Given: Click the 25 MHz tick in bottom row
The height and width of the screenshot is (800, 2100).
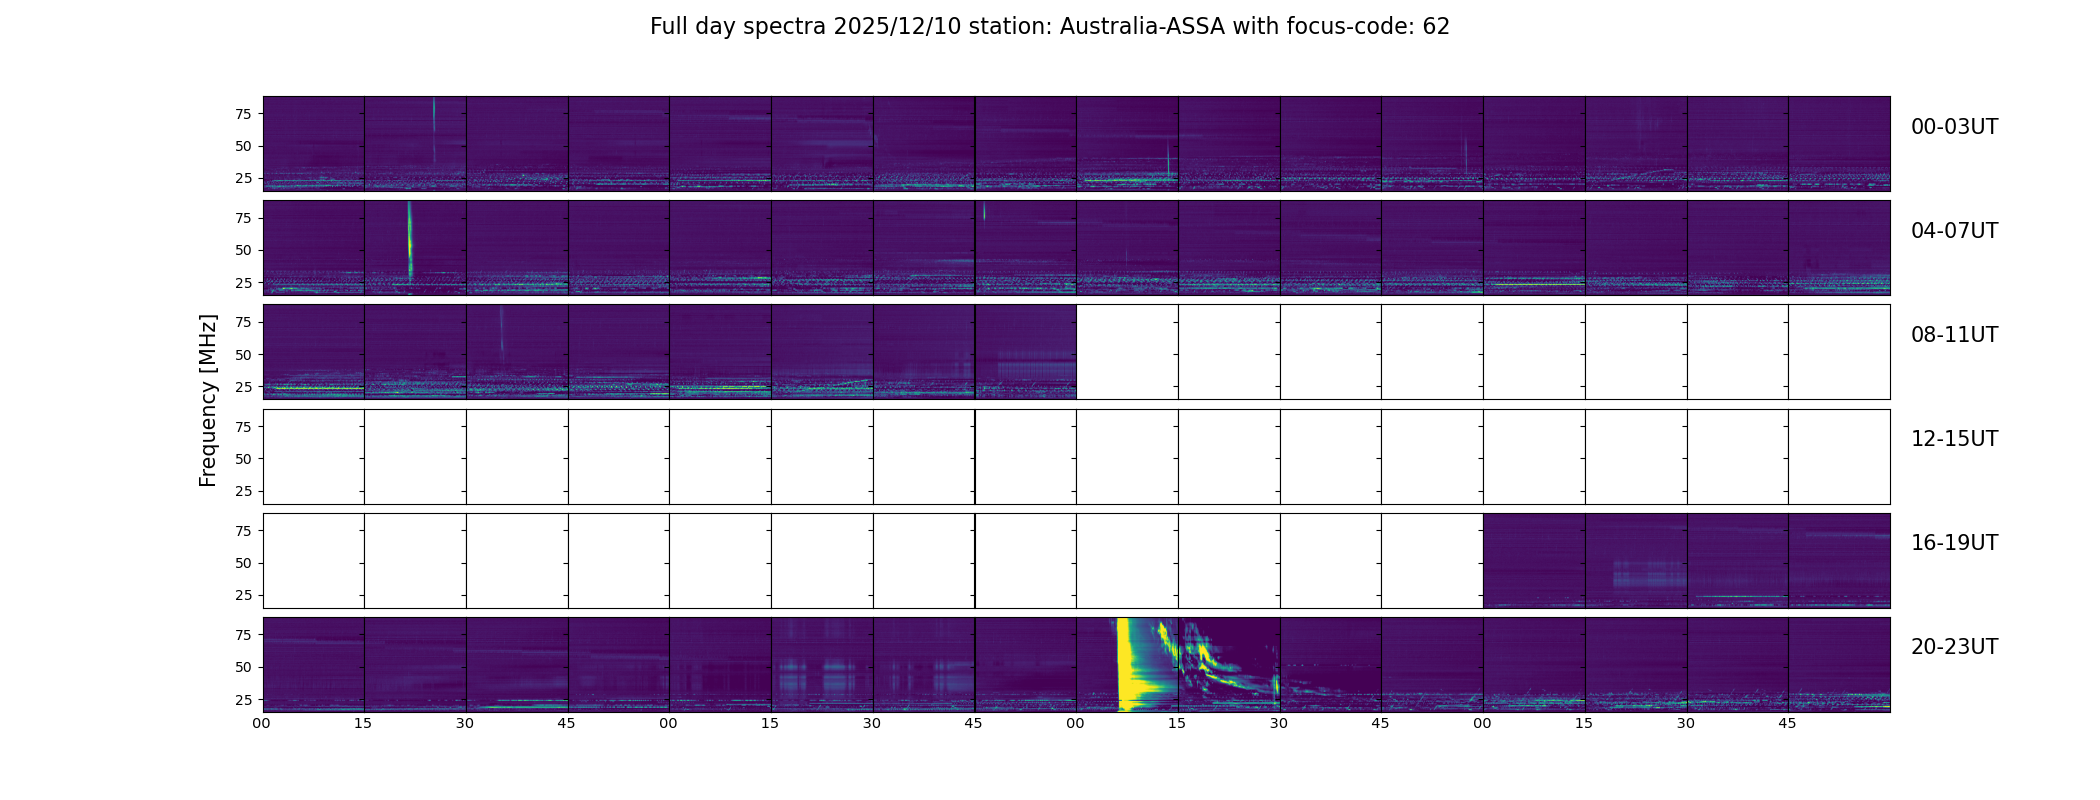Looking at the screenshot, I should pos(243,700).
